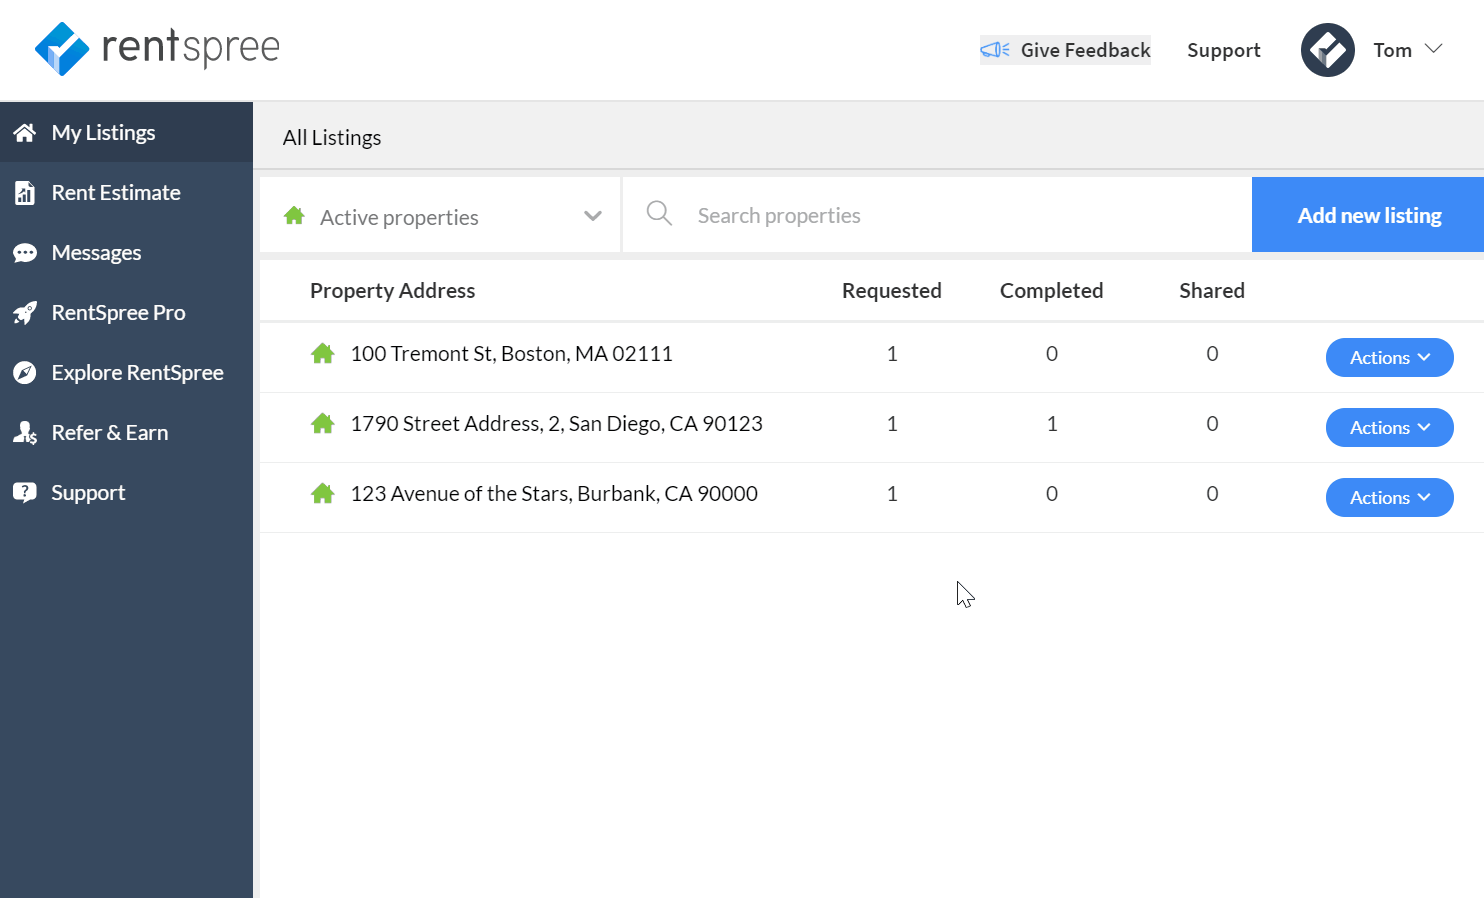Click the Explore RentSpree compass icon
The width and height of the screenshot is (1484, 898).
25,373
